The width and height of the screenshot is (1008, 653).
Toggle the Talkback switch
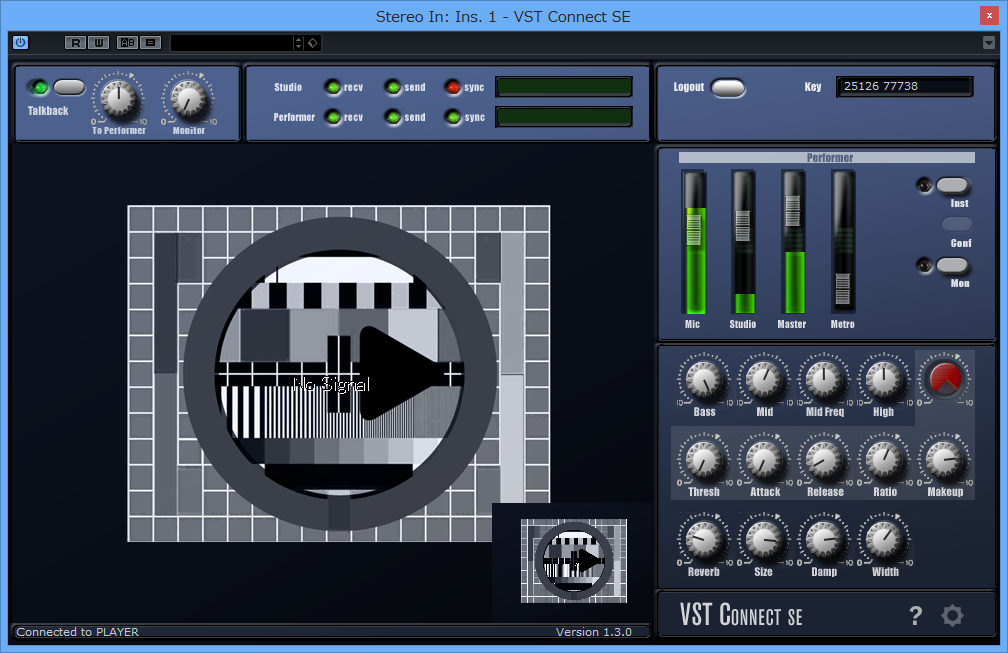(69, 87)
